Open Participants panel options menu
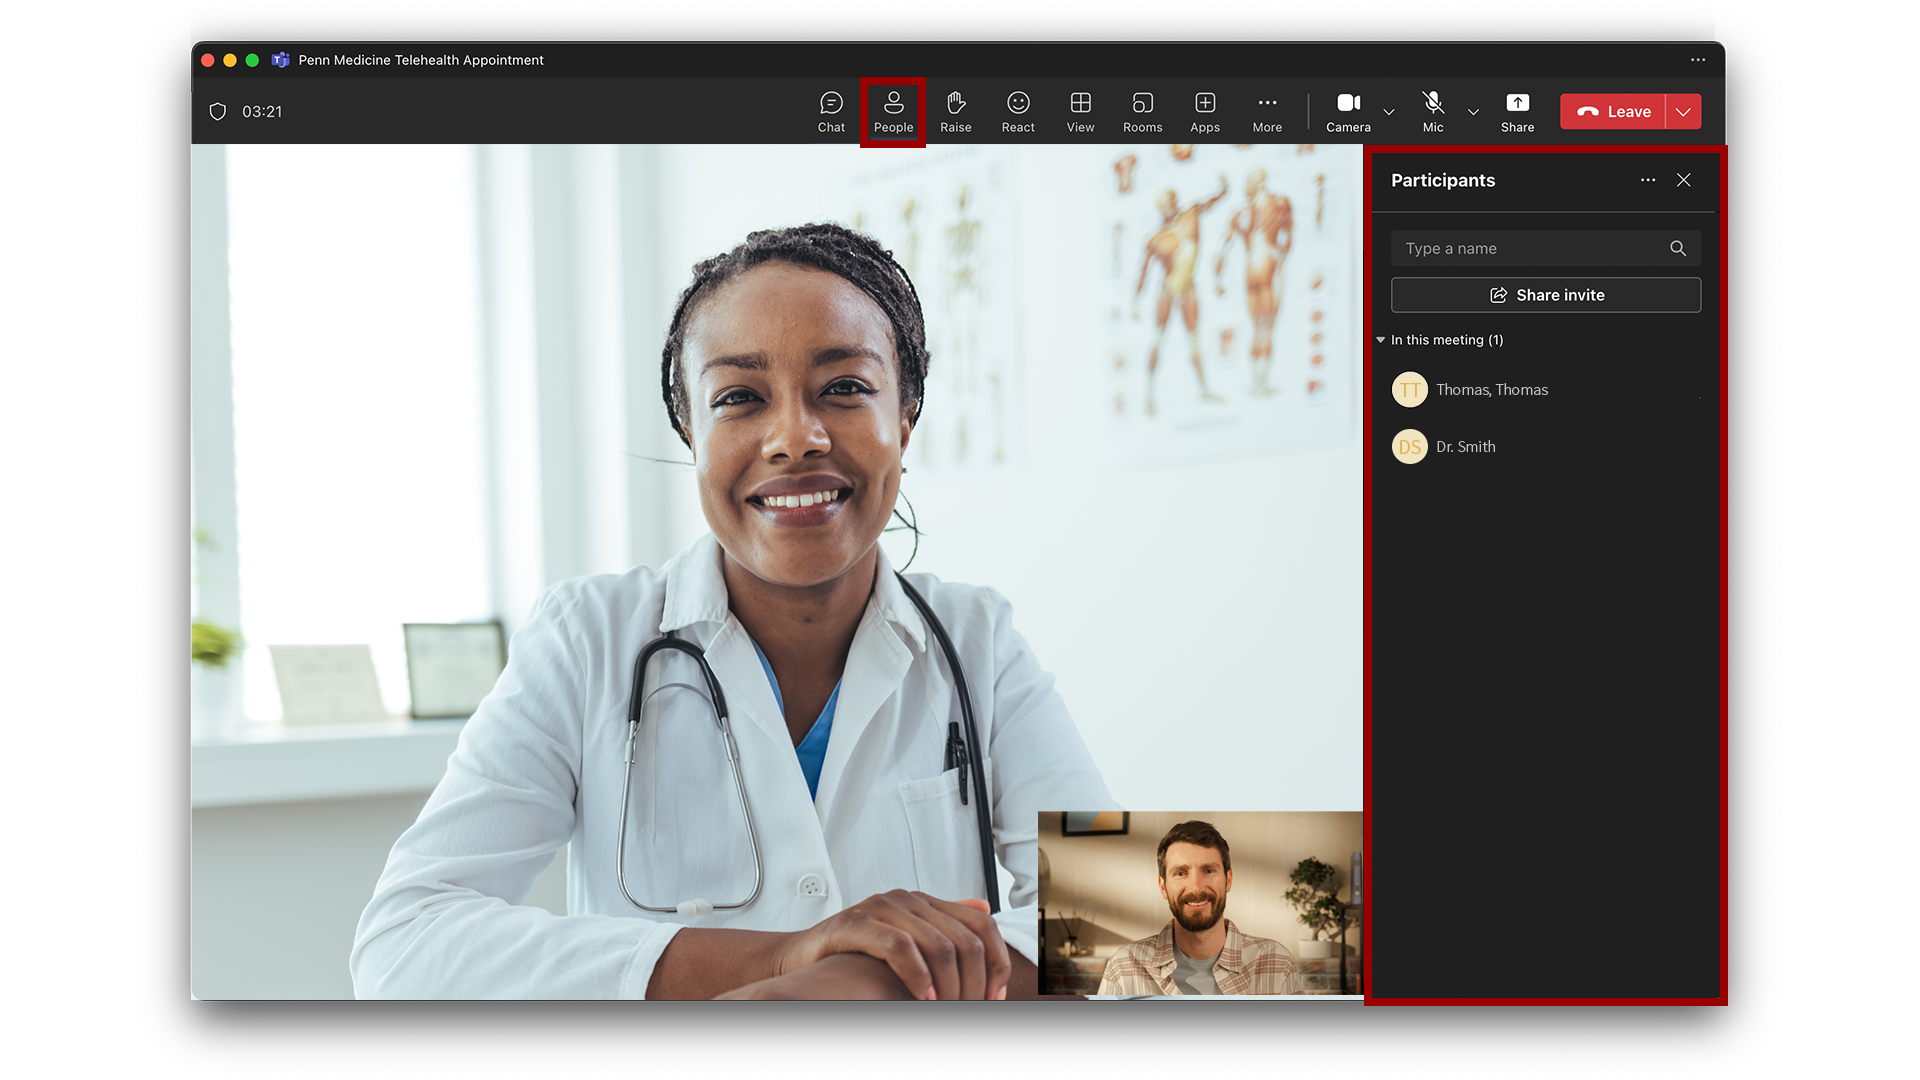1920x1080 pixels. coord(1648,180)
